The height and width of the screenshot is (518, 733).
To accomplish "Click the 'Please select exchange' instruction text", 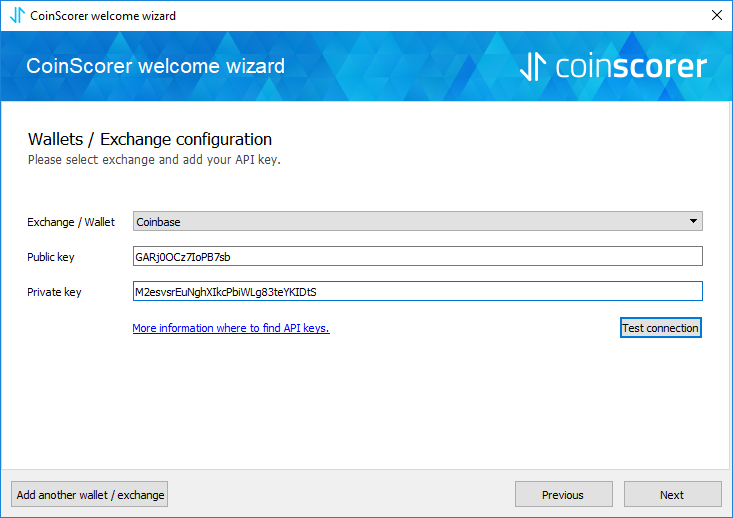I will click(154, 160).
